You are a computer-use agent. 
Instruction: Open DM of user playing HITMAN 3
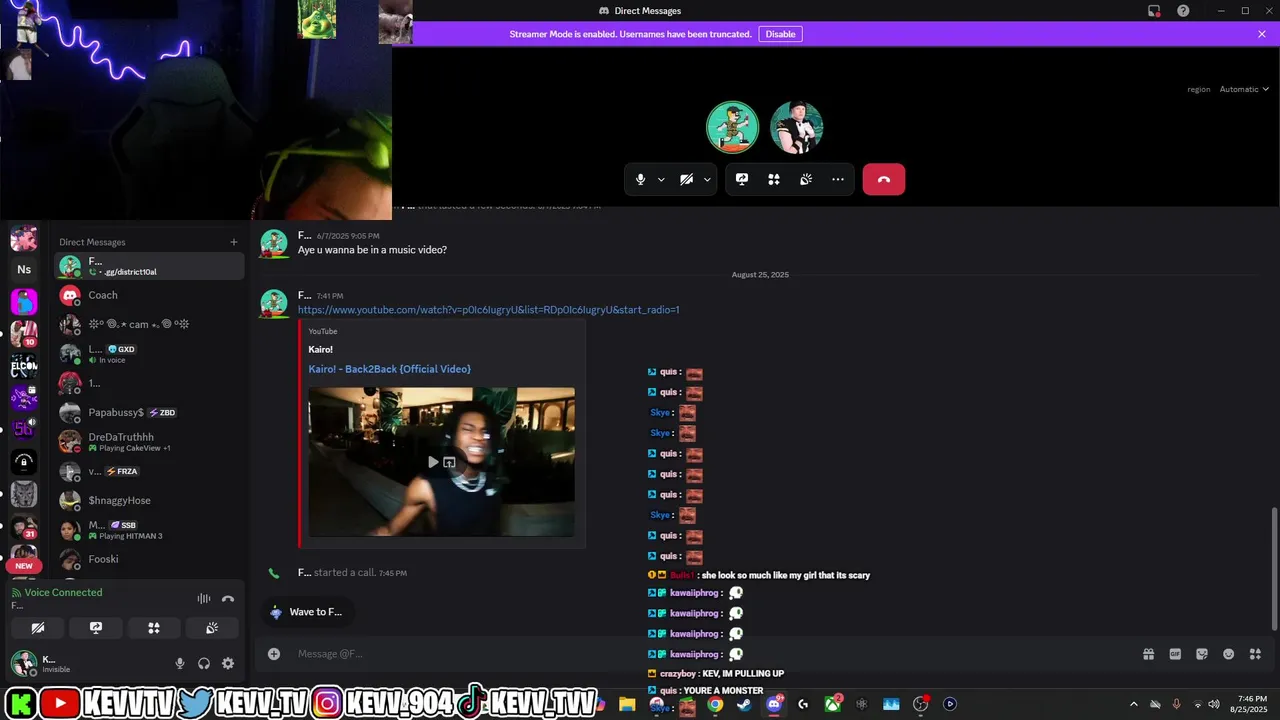(x=149, y=530)
